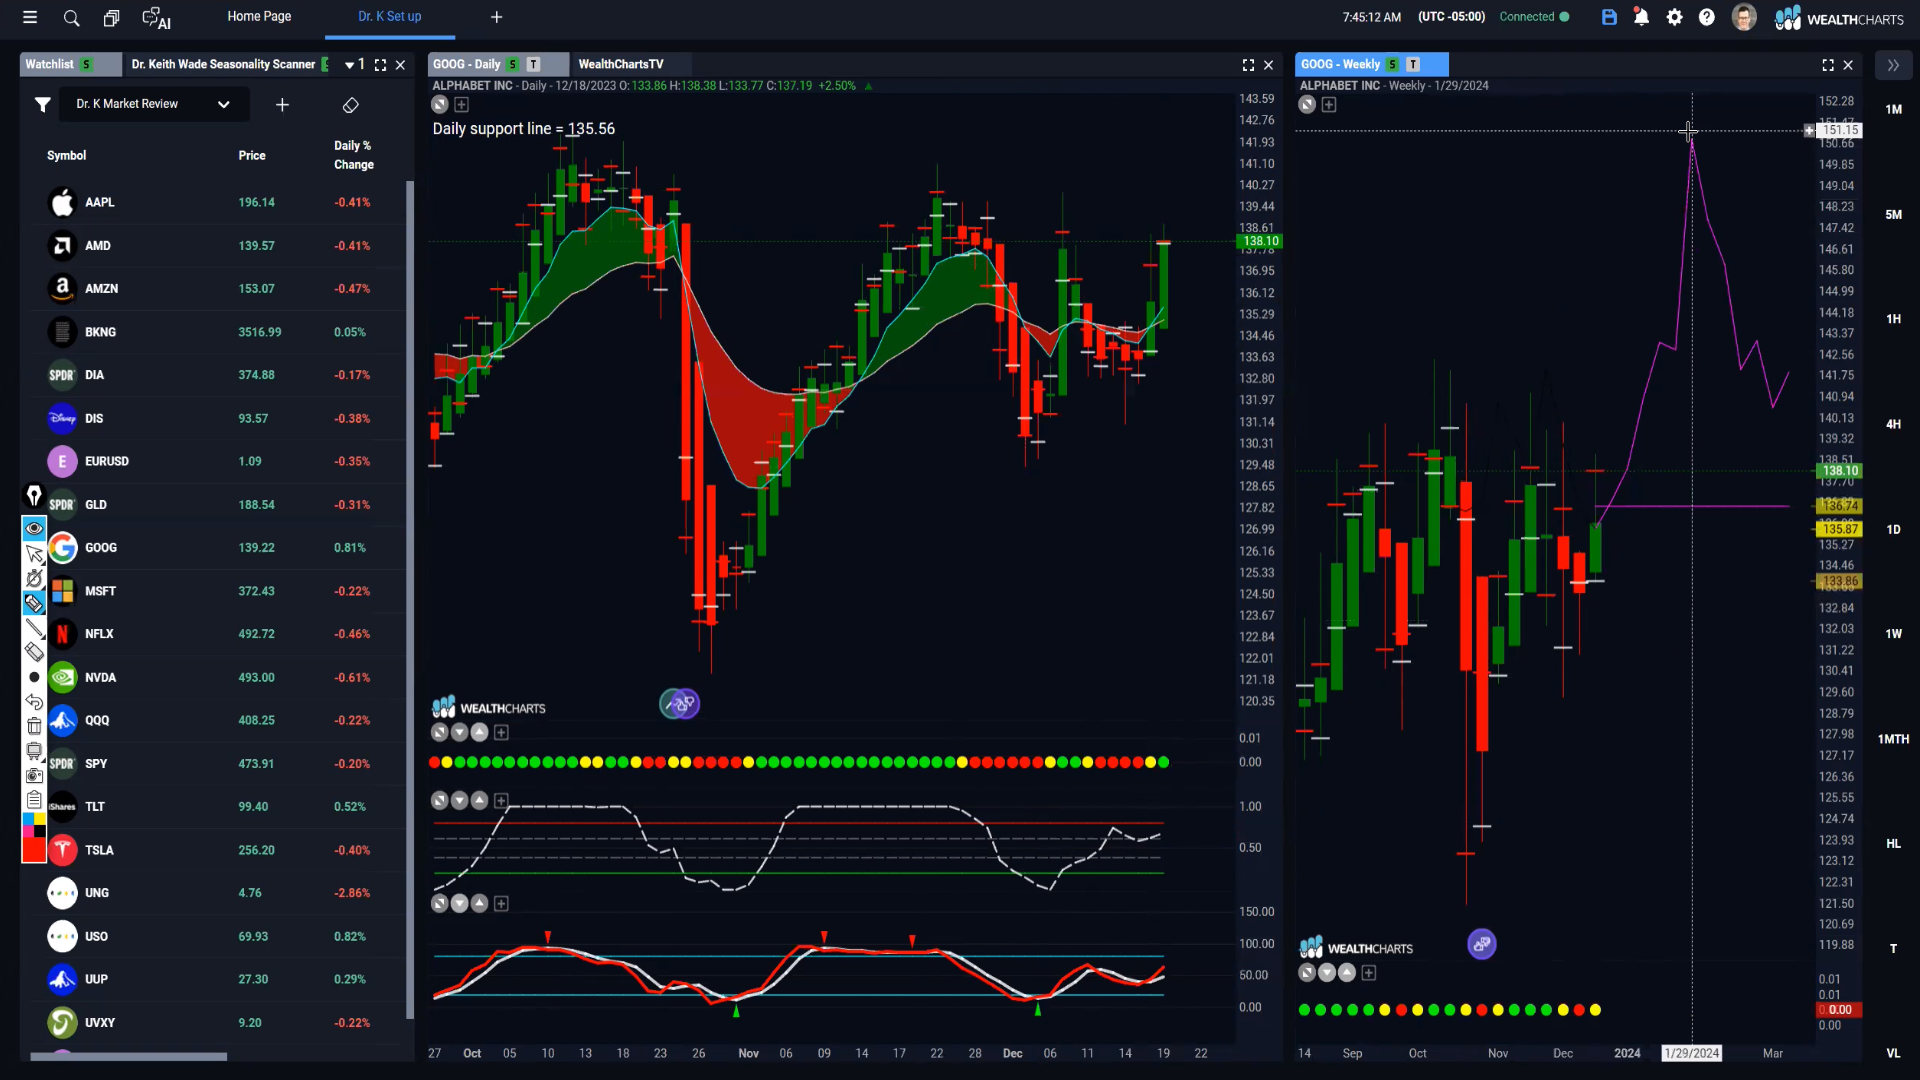Select the arrow cursor drawing tool
1920x1080 pixels.
[x=34, y=553]
